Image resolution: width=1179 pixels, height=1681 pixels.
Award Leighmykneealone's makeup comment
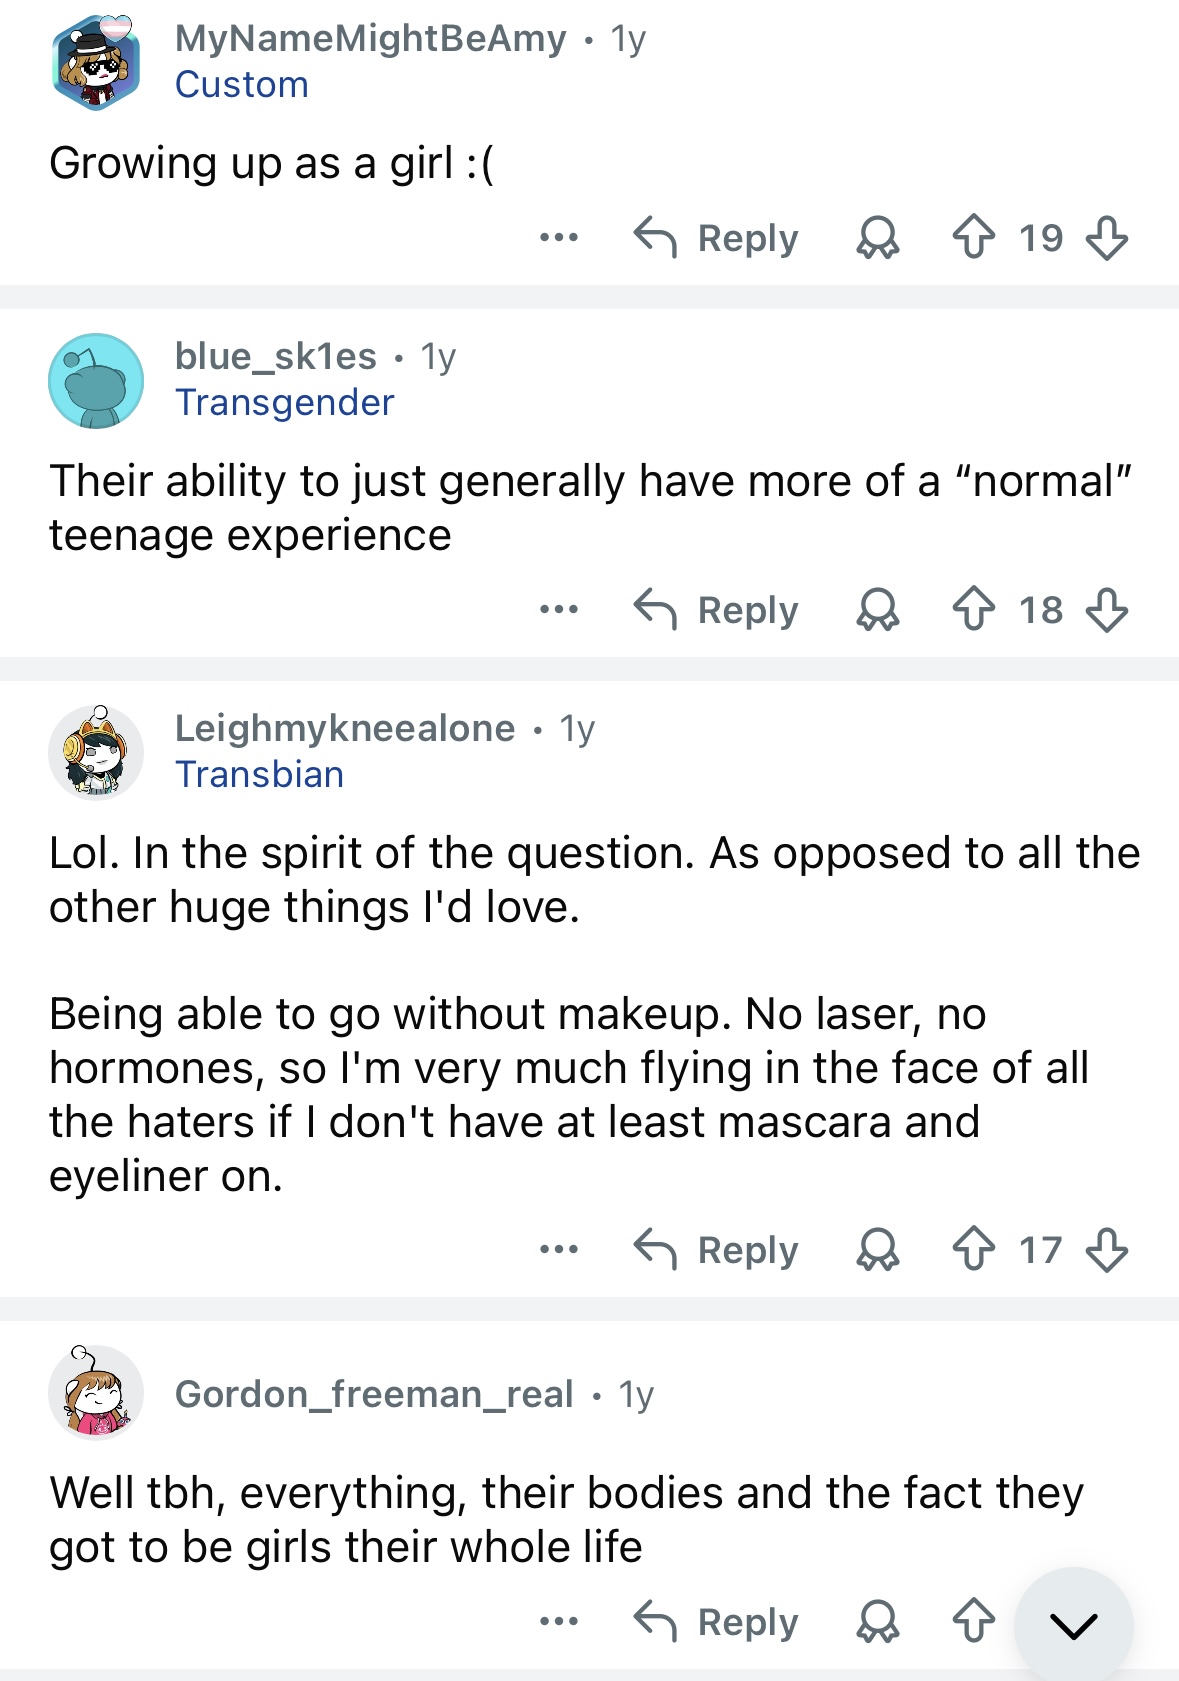coord(878,1250)
